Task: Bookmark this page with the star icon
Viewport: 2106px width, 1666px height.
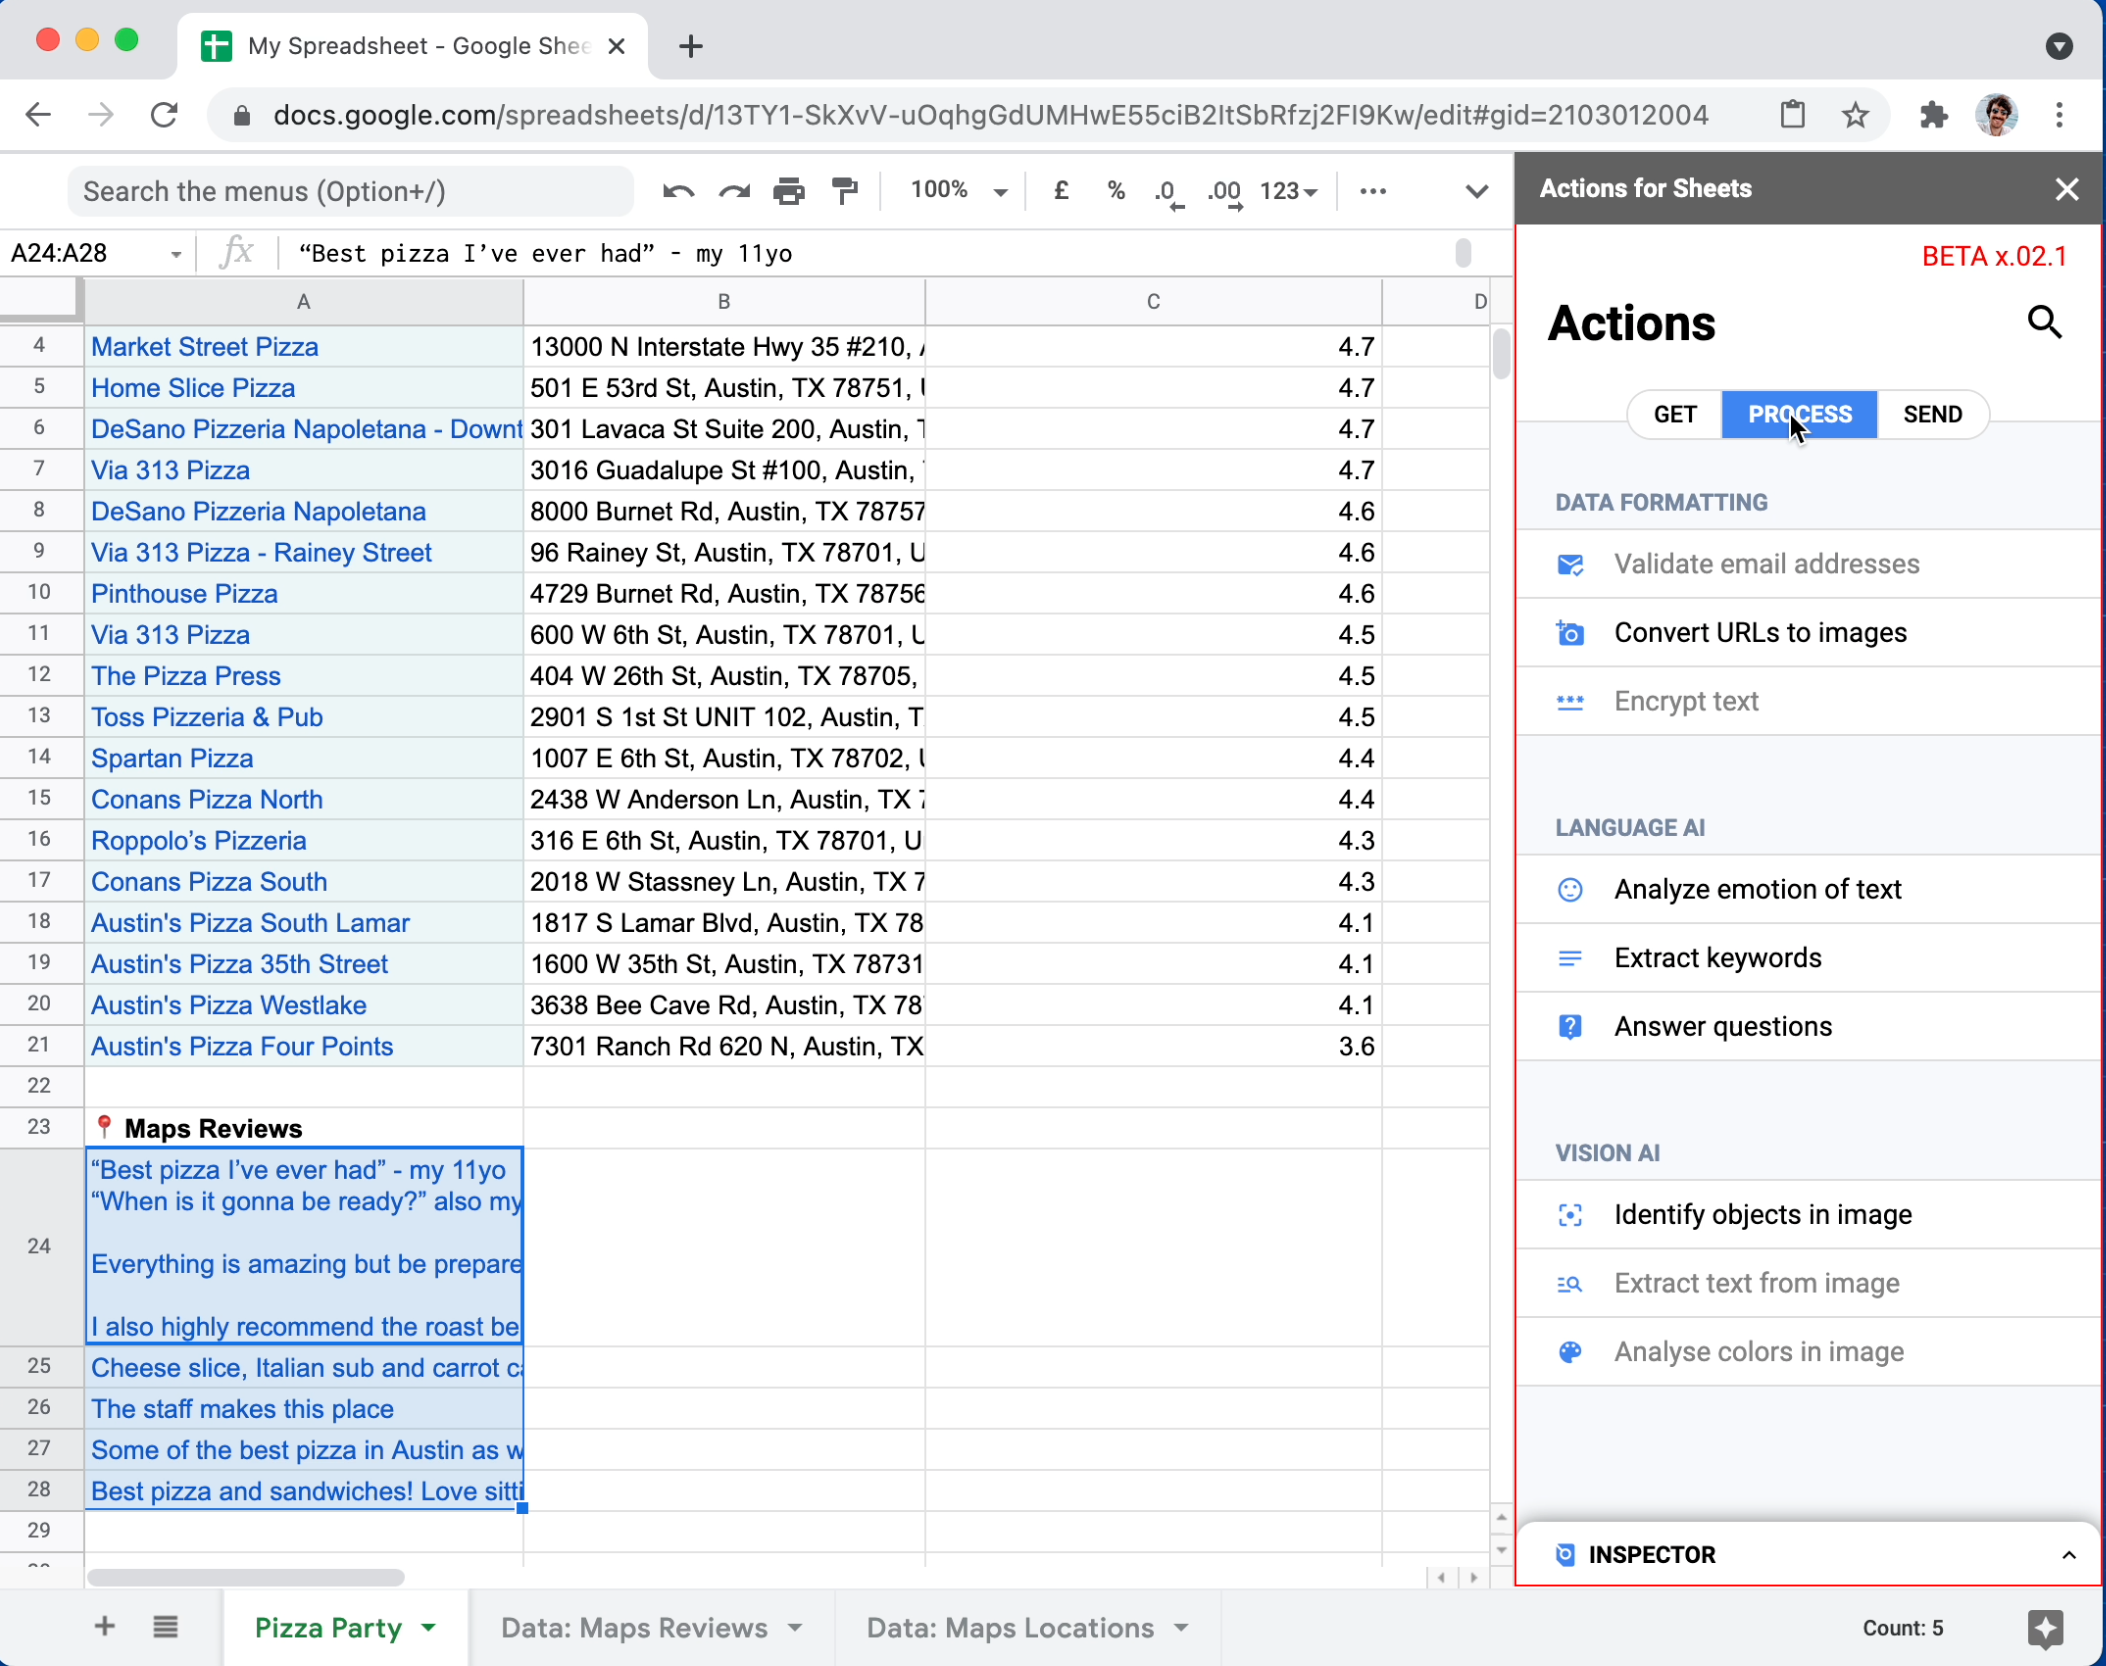Action: point(1855,115)
